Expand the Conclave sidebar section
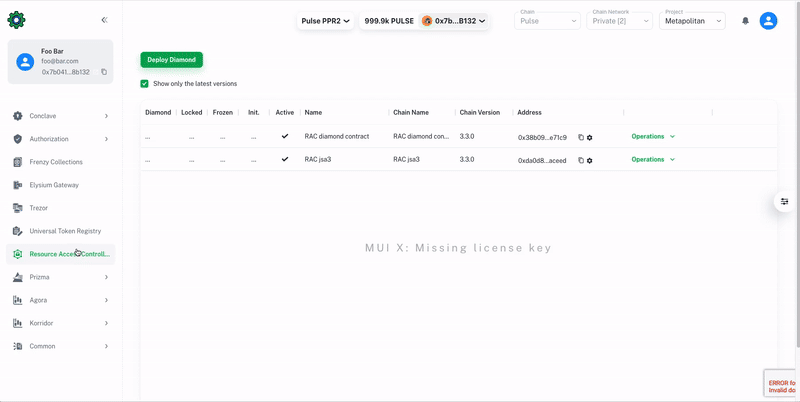This screenshot has height=402, width=800. (x=60, y=116)
